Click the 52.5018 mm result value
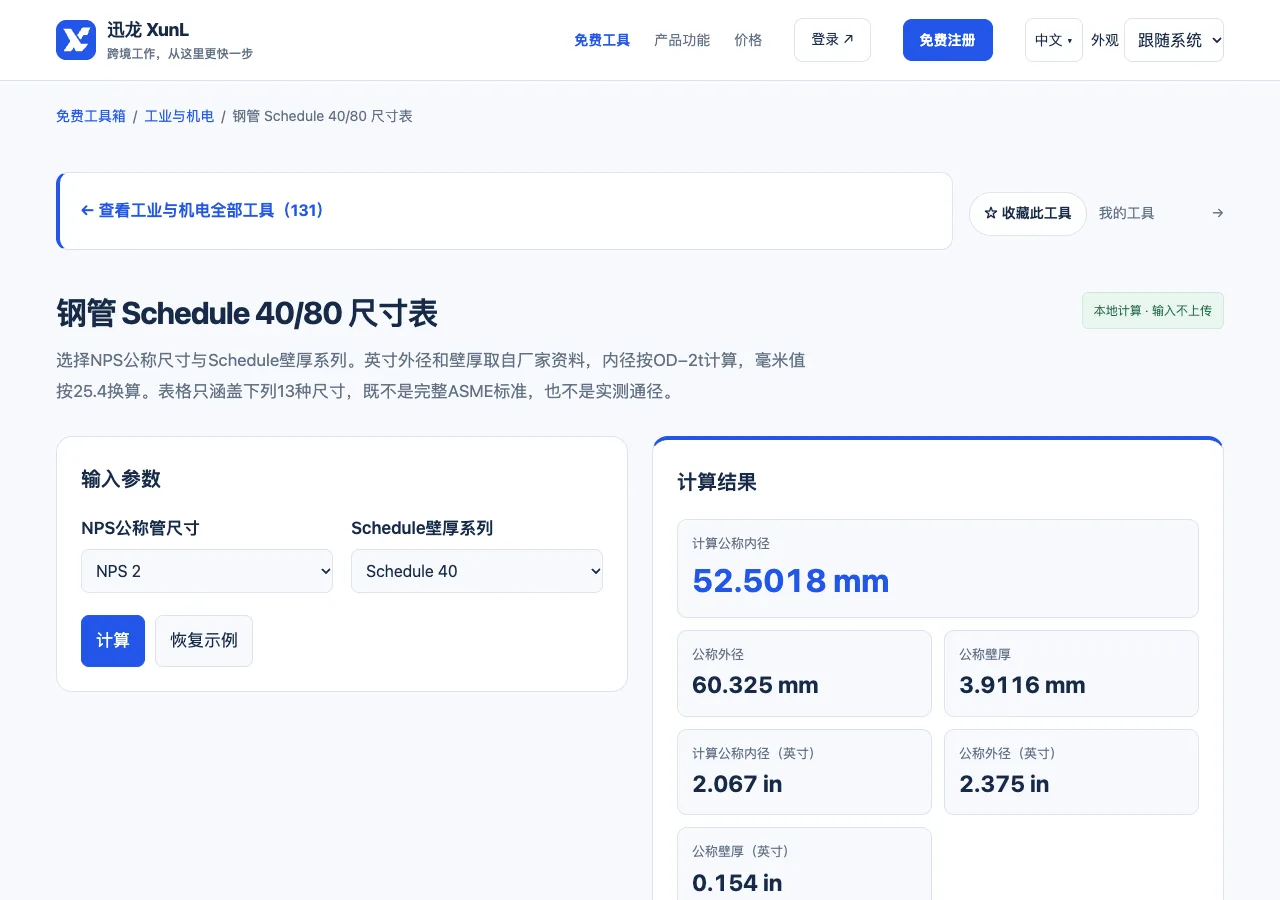1280x900 pixels. click(790, 581)
